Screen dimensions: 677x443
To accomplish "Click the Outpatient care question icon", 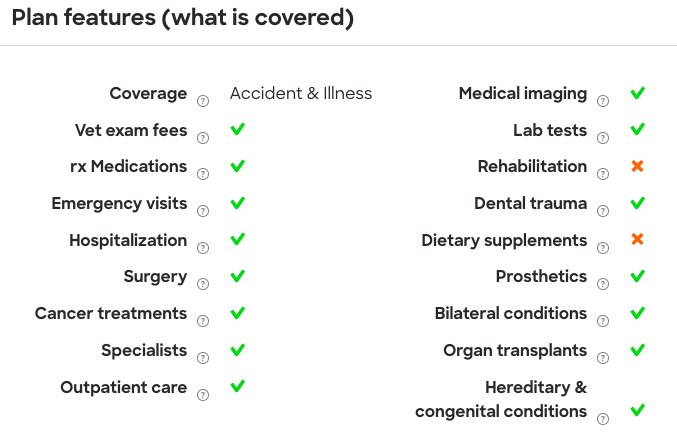I will [203, 395].
